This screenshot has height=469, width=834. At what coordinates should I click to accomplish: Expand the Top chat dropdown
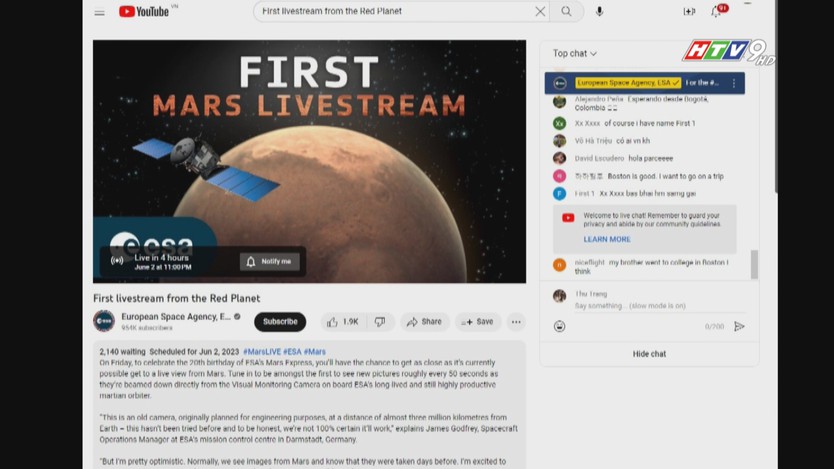[574, 54]
